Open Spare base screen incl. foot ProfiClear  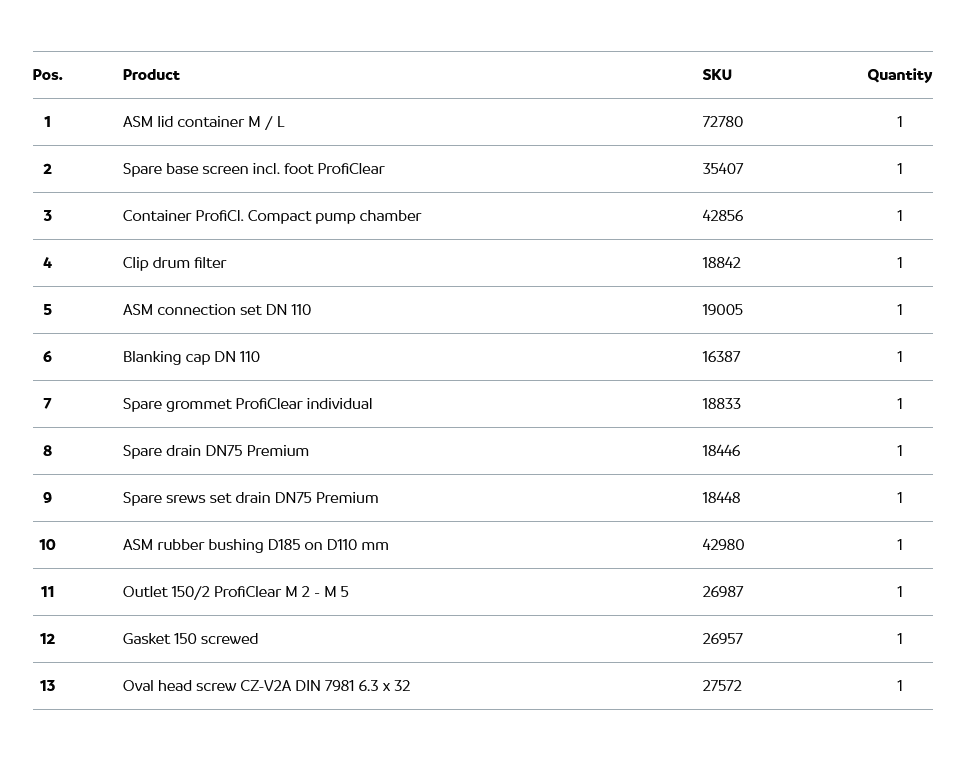tap(253, 169)
